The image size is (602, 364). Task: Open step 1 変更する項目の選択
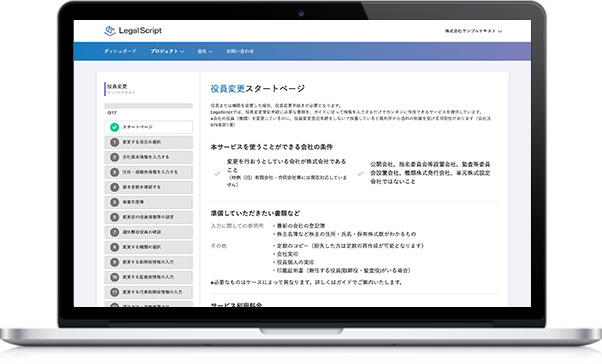(x=149, y=142)
